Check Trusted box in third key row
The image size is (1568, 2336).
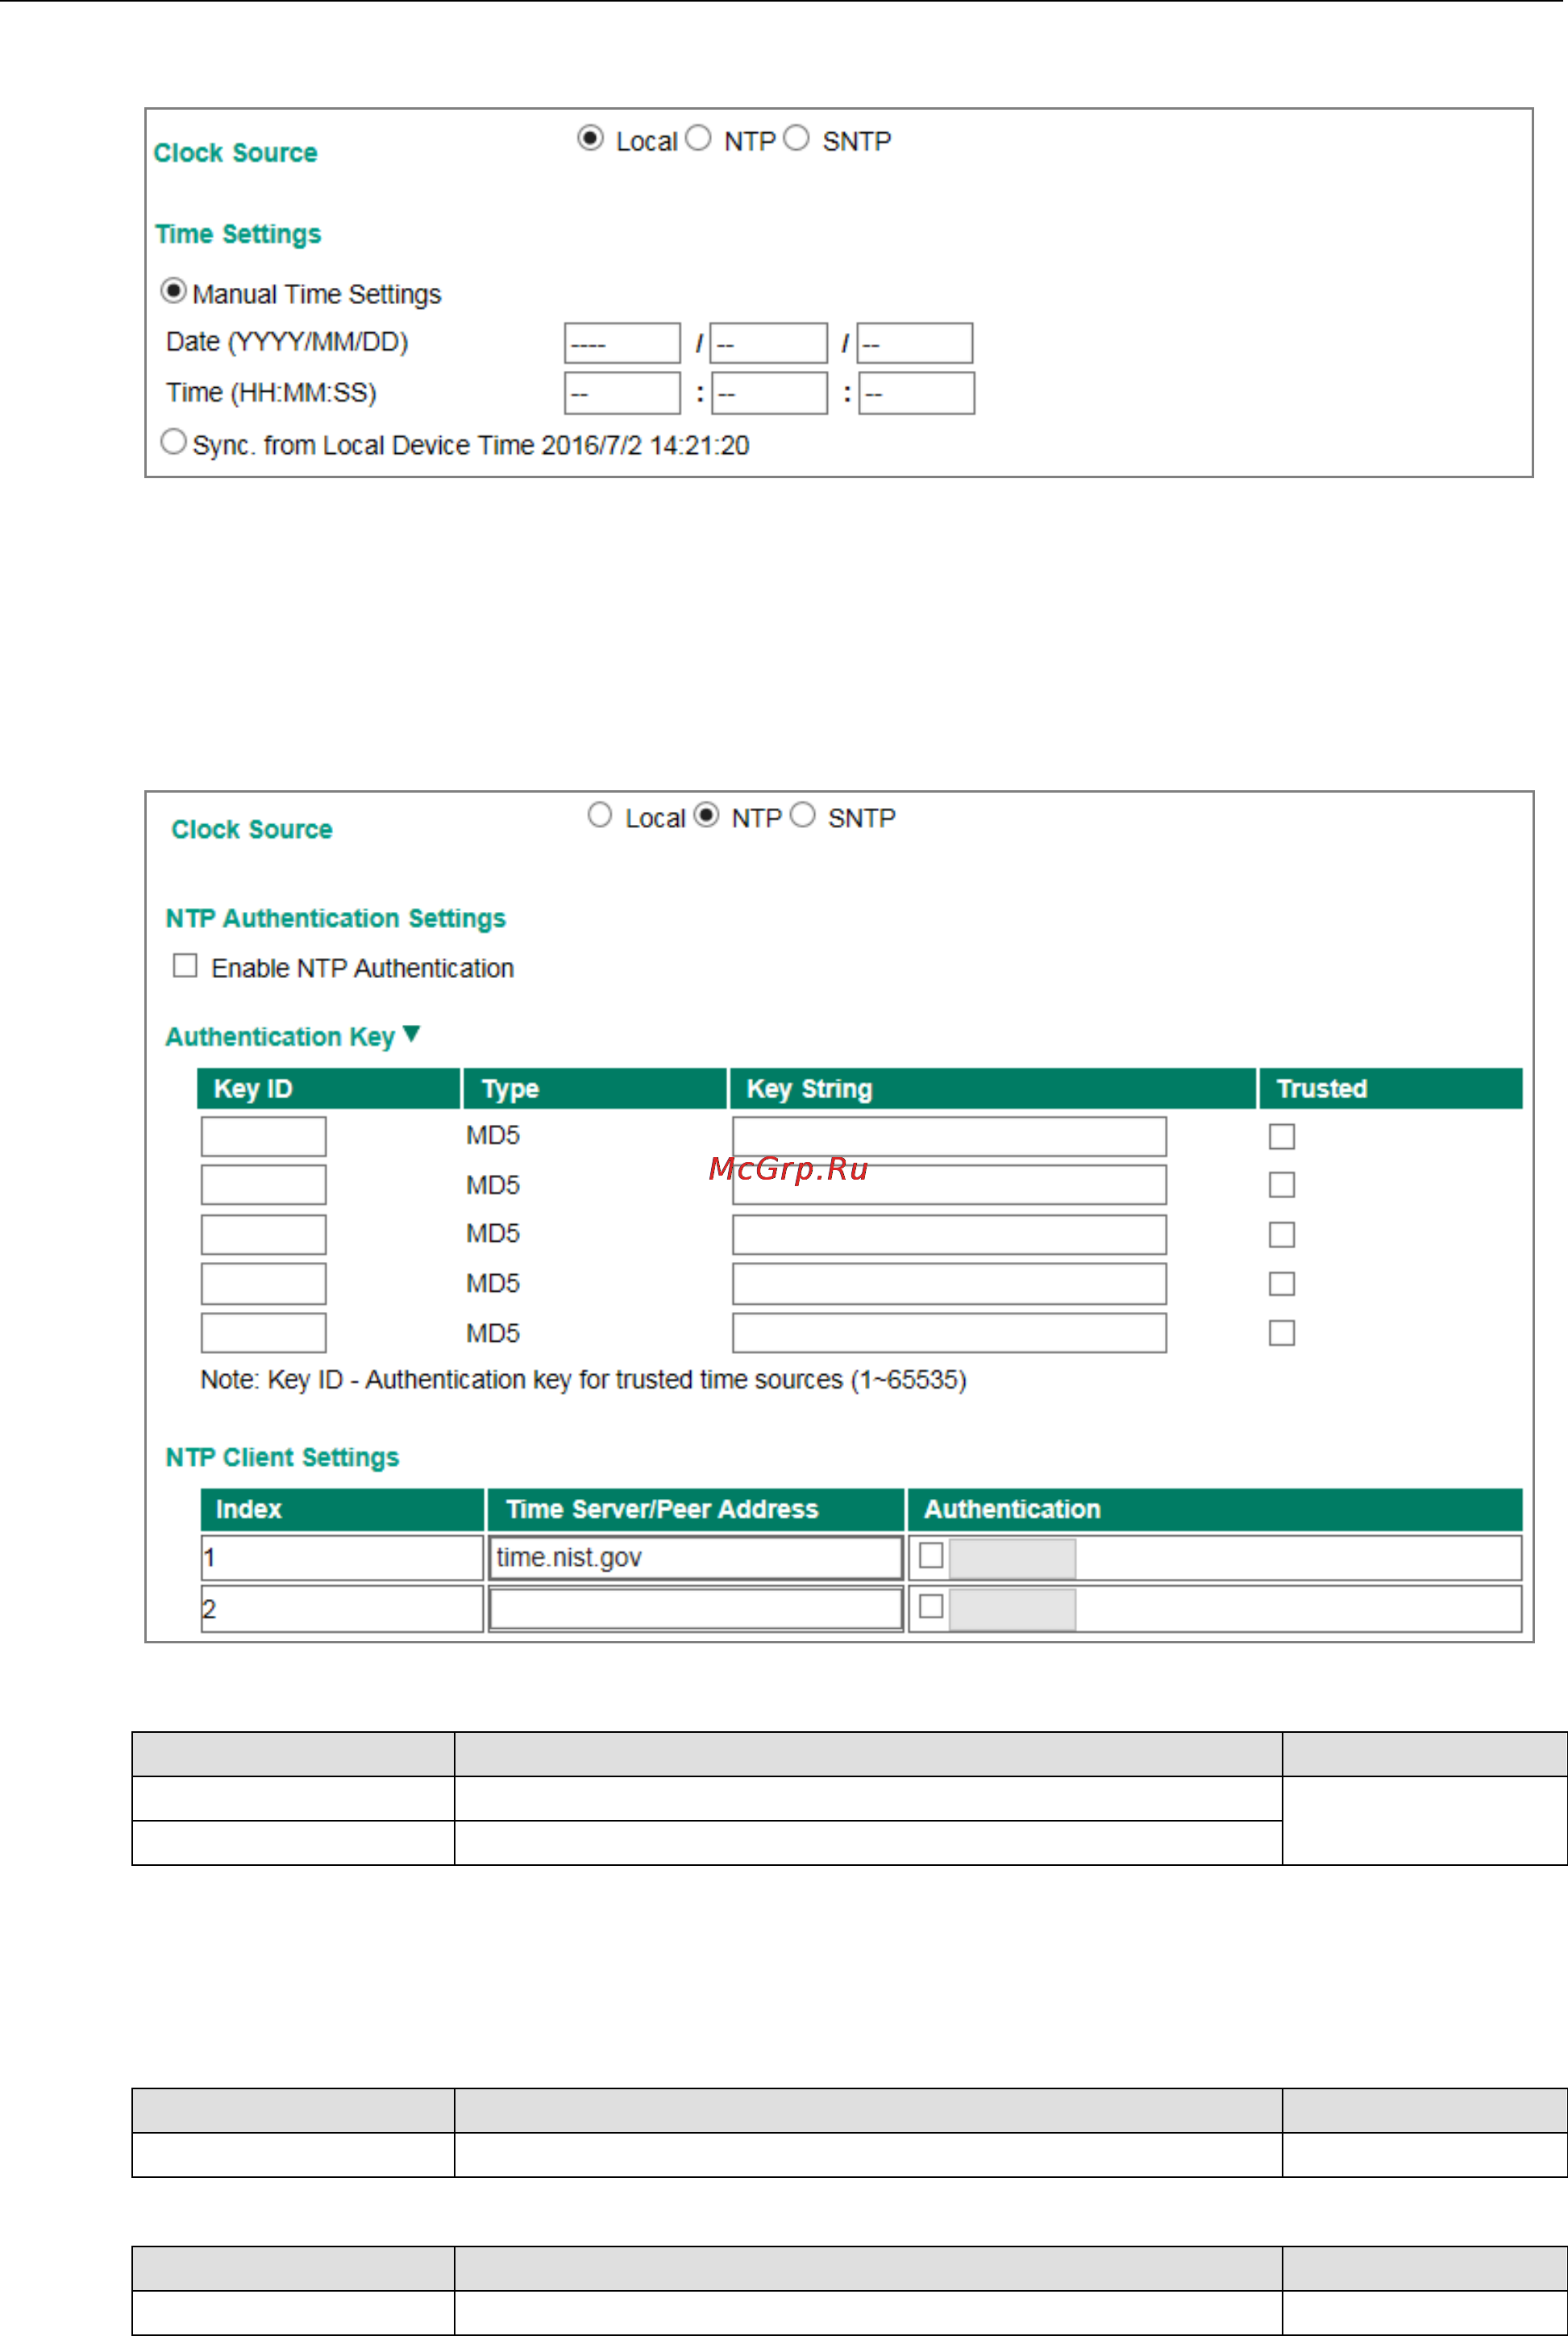click(1282, 1235)
